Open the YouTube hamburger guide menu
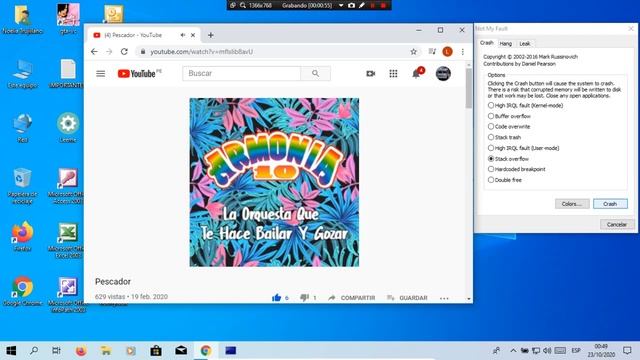 100,73
